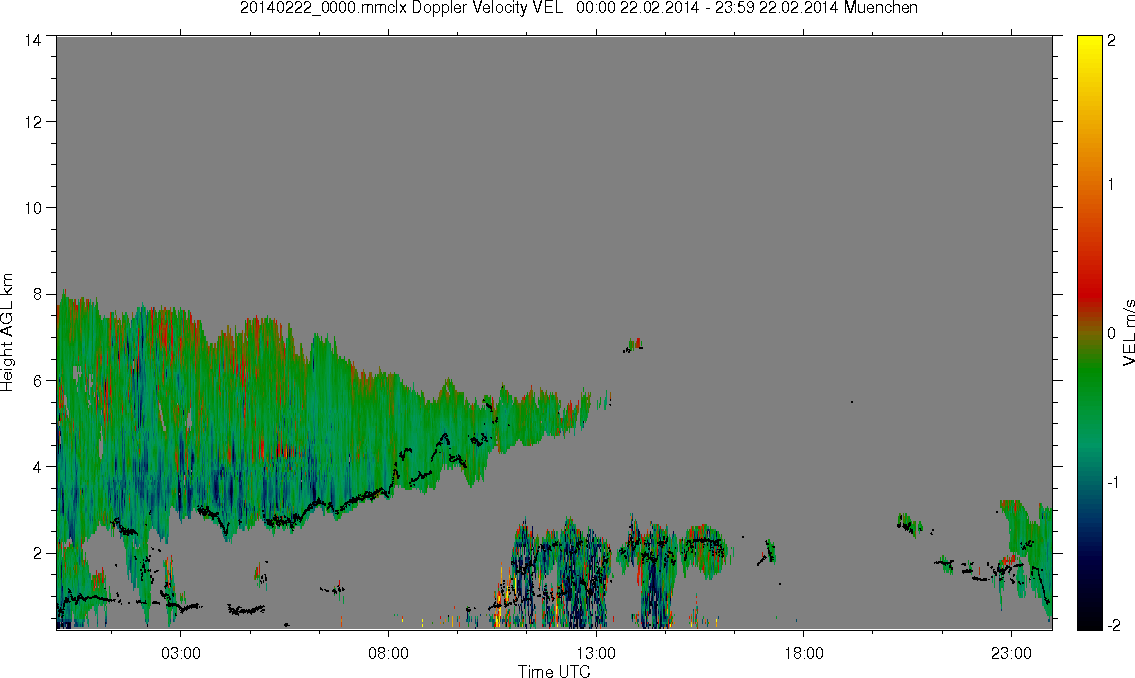Viewport: 1135px width, 678px height.
Task: Click the 14 km height tick label
Action: [32, 41]
